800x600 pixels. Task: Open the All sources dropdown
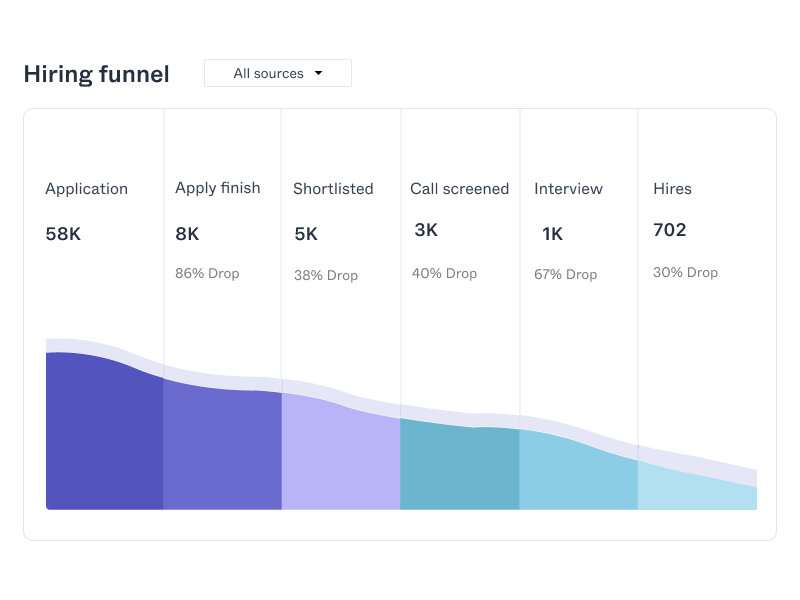(x=277, y=73)
